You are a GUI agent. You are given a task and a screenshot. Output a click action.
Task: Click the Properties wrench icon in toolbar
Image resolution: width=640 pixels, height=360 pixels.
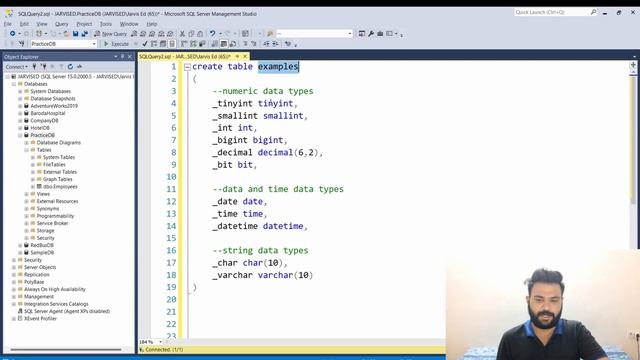(371, 33)
